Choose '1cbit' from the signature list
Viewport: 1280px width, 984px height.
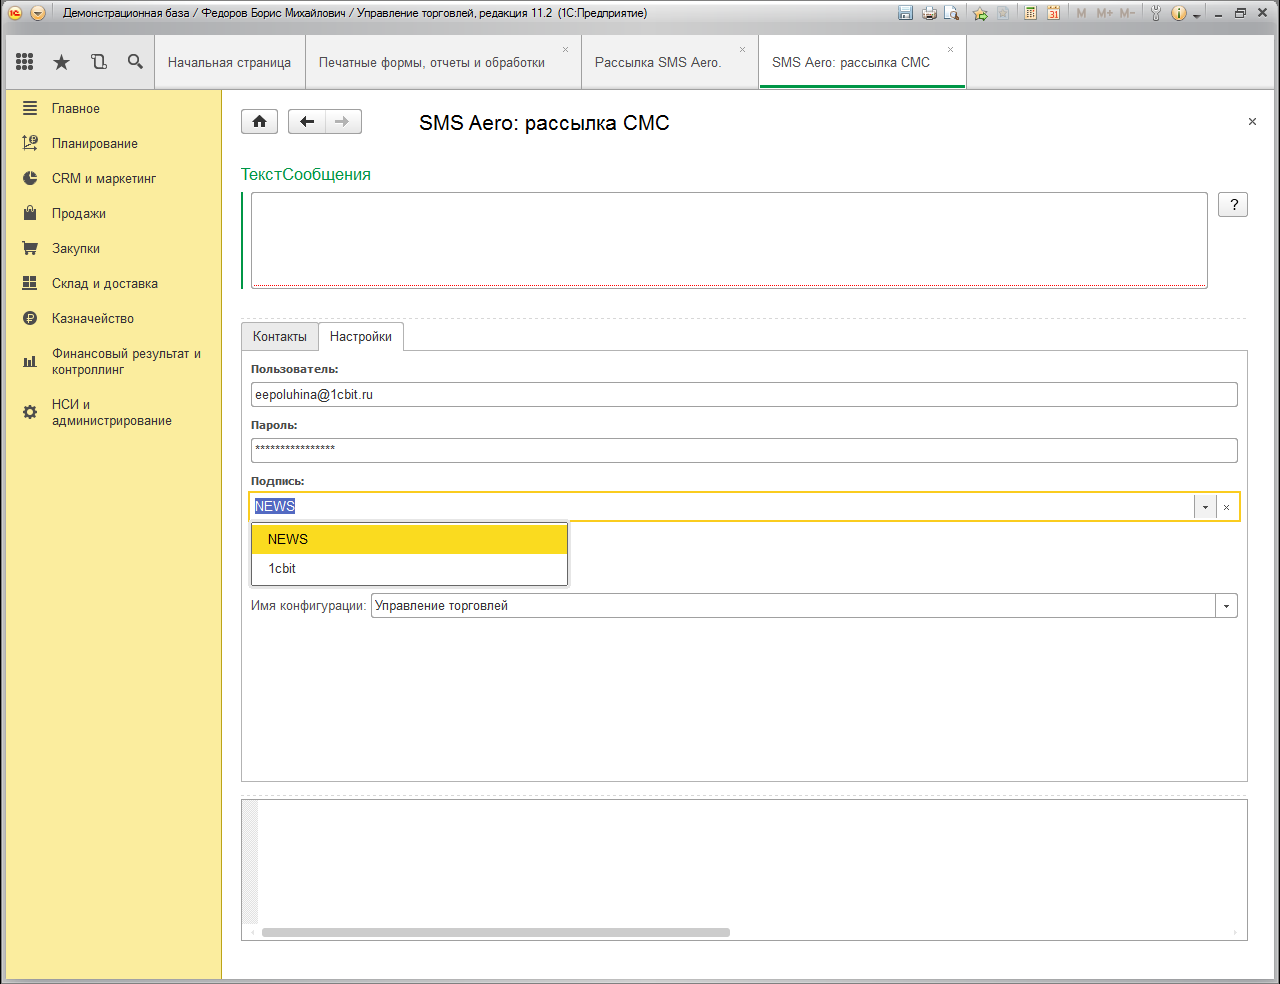click(409, 568)
